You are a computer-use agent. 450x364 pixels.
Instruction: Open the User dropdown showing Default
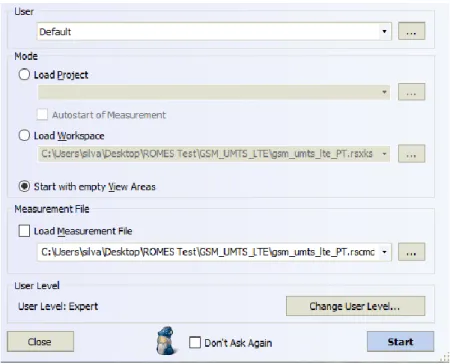(214, 32)
